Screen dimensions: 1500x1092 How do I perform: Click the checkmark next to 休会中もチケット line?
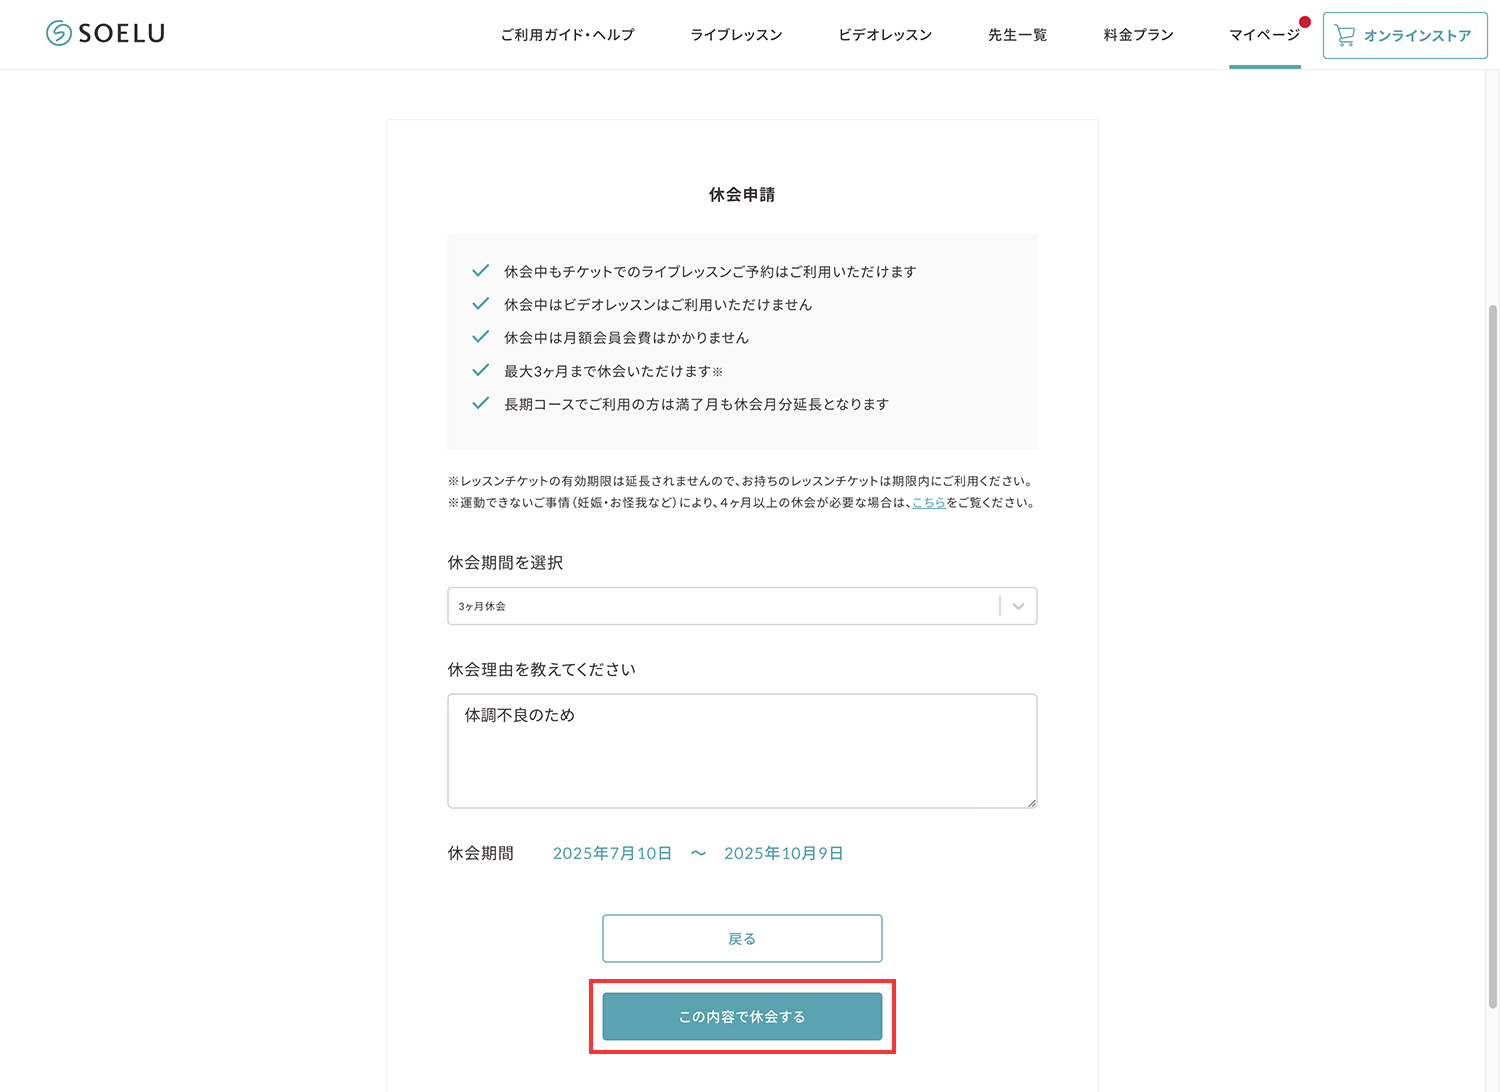[x=481, y=271]
